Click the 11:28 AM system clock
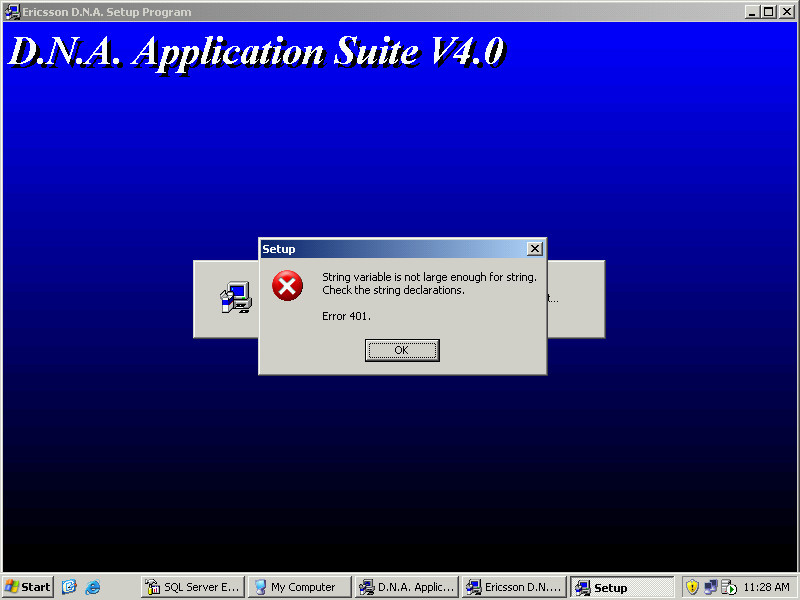The height and width of the screenshot is (600, 800). click(x=766, y=587)
